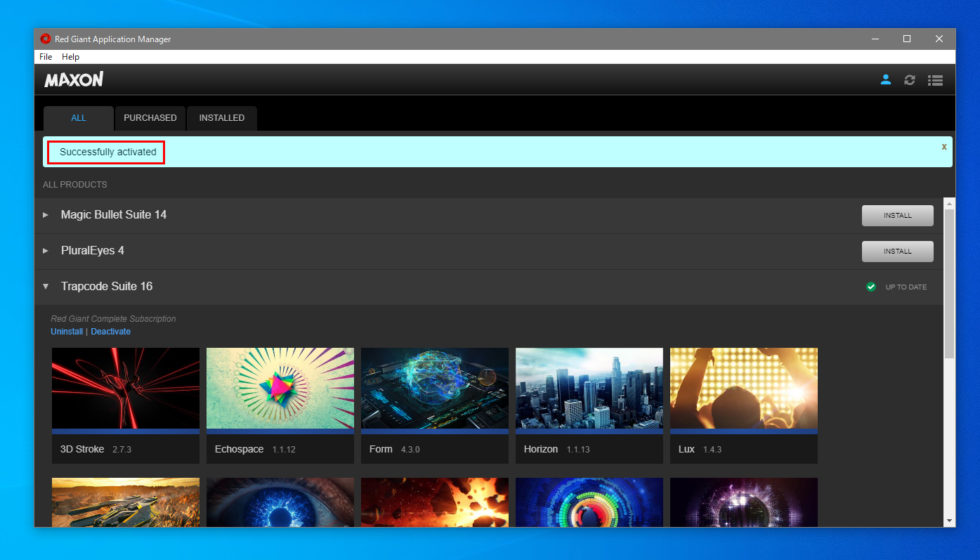Click the refresh icon

coord(909,80)
